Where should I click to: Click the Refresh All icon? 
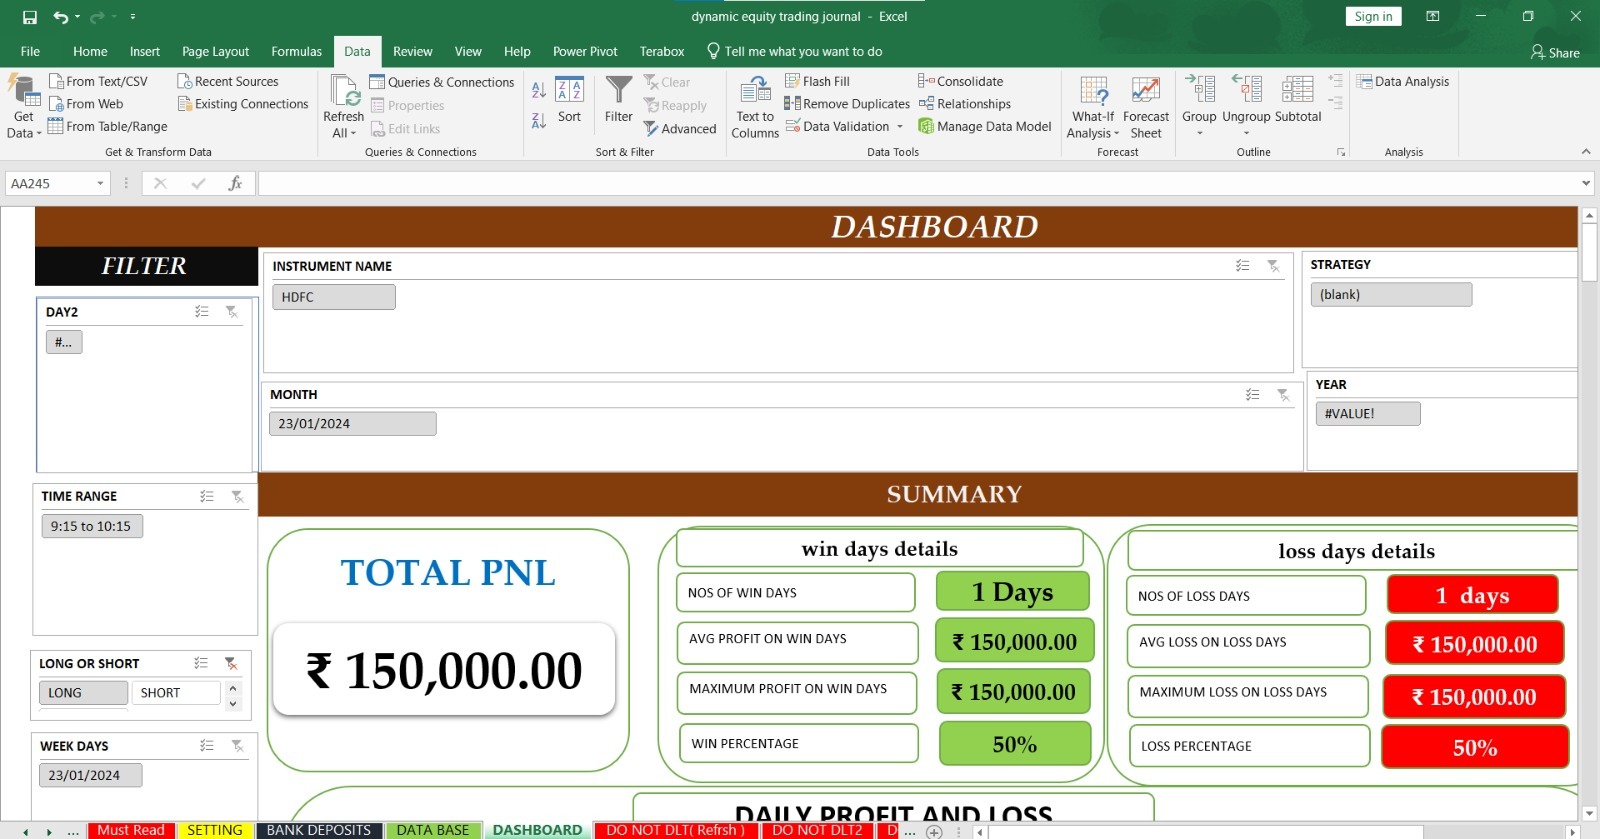[344, 92]
